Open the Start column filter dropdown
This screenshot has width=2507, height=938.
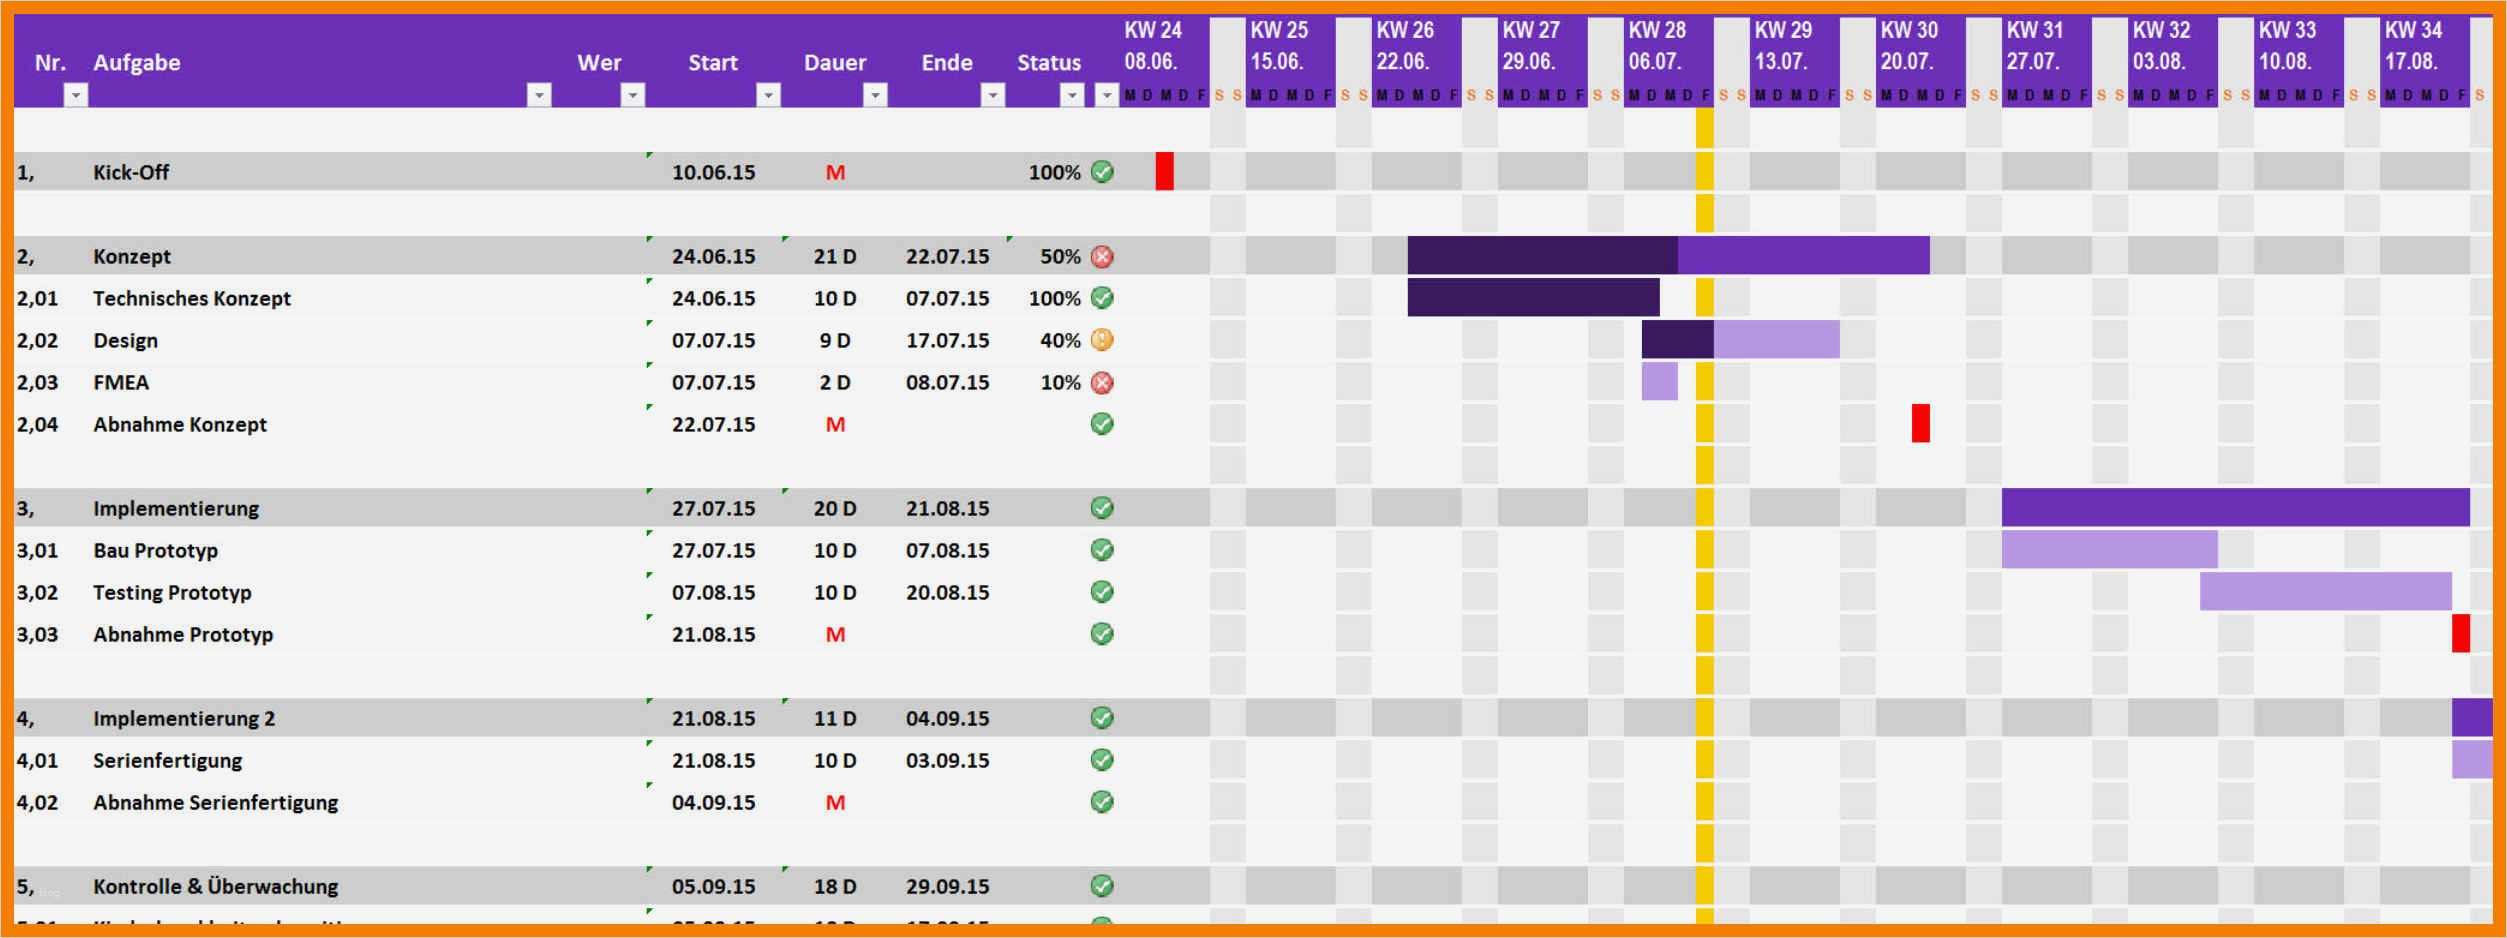(767, 96)
